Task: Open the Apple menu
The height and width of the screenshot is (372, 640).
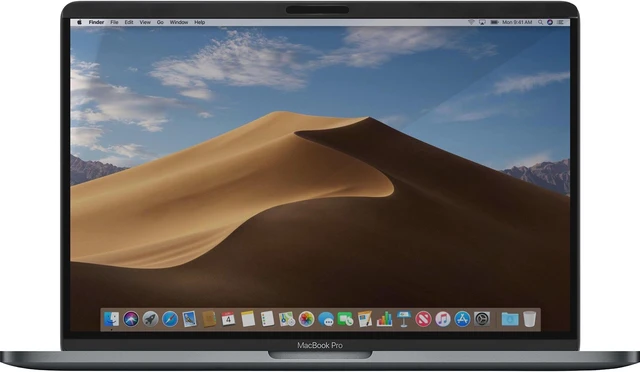Action: [79, 22]
